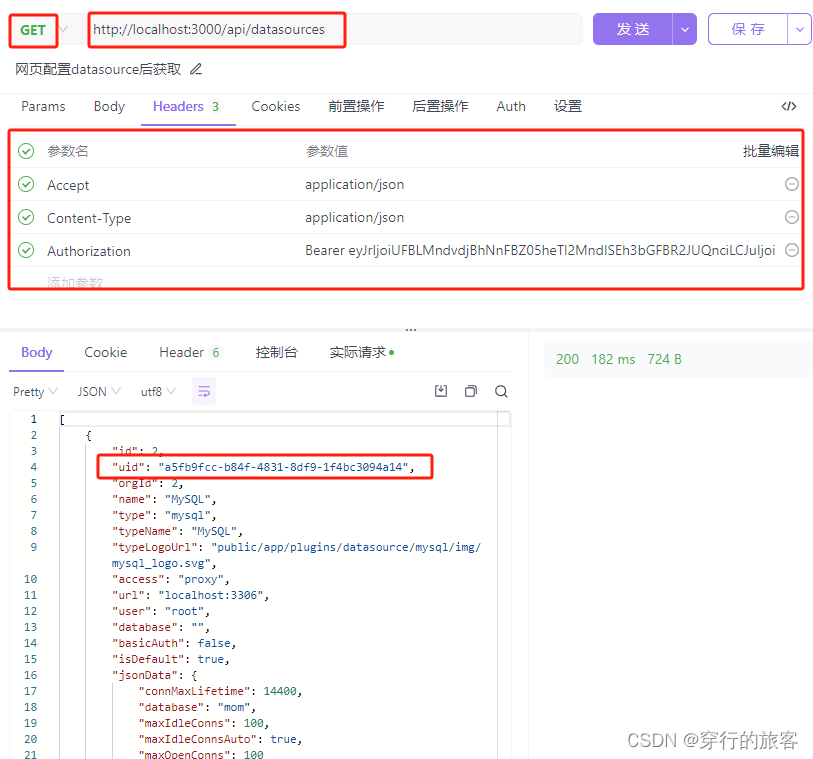
Task: Remove the Content-Type header with its minus icon
Action: (791, 217)
